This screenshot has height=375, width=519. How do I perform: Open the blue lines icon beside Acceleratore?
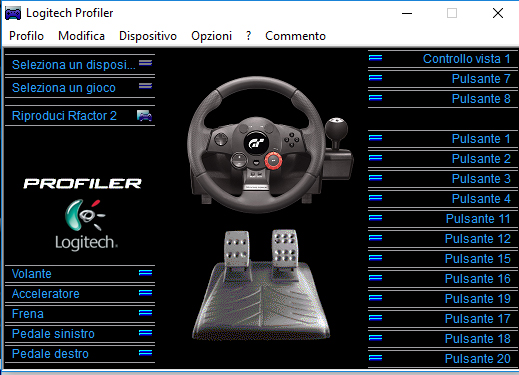145,293
